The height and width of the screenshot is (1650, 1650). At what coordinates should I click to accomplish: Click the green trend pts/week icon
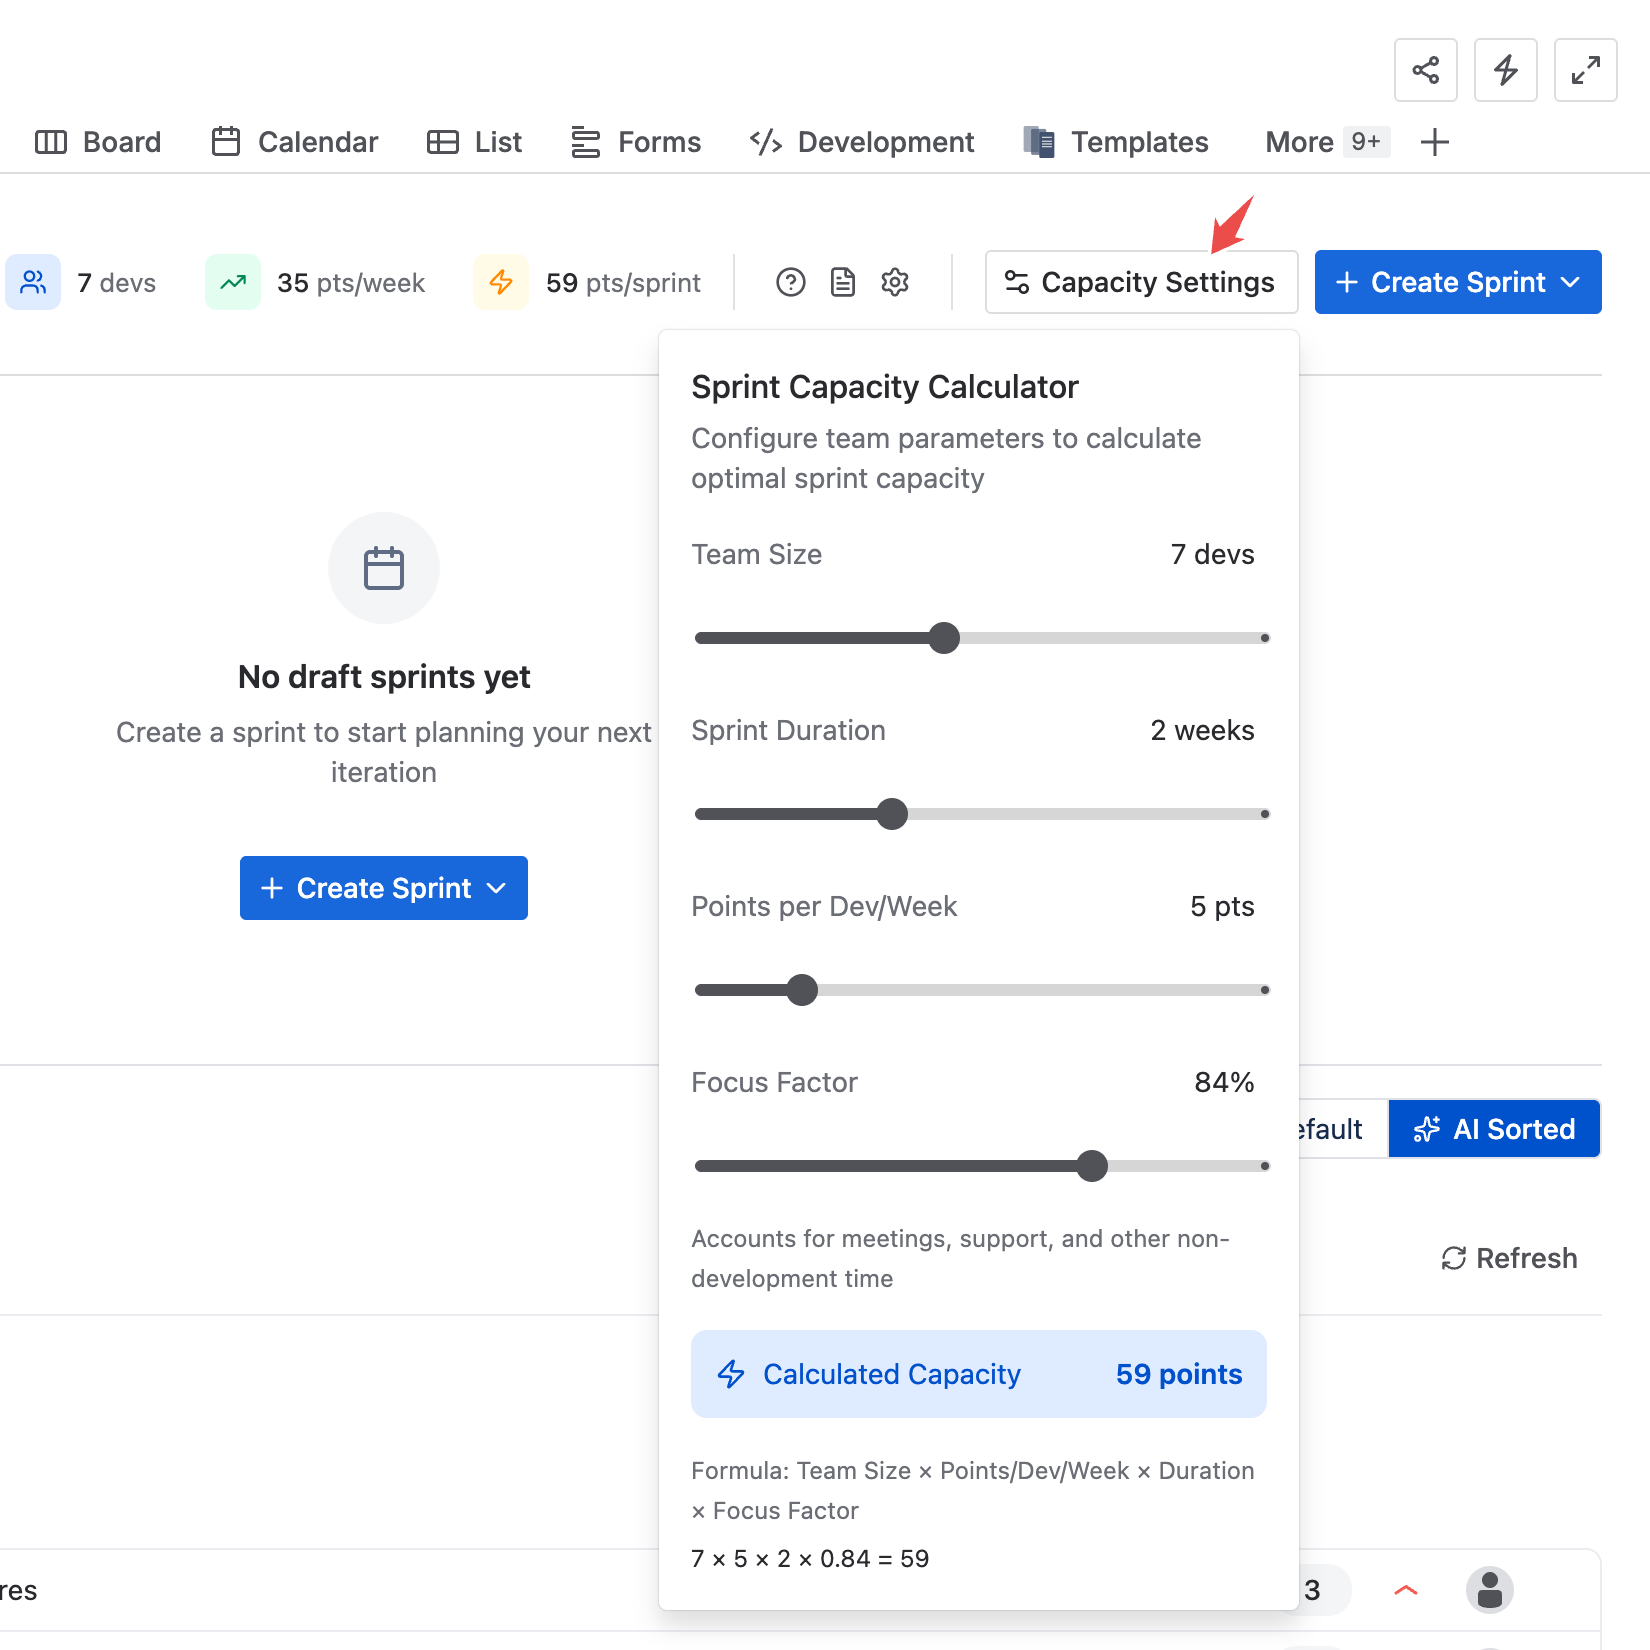pos(233,282)
